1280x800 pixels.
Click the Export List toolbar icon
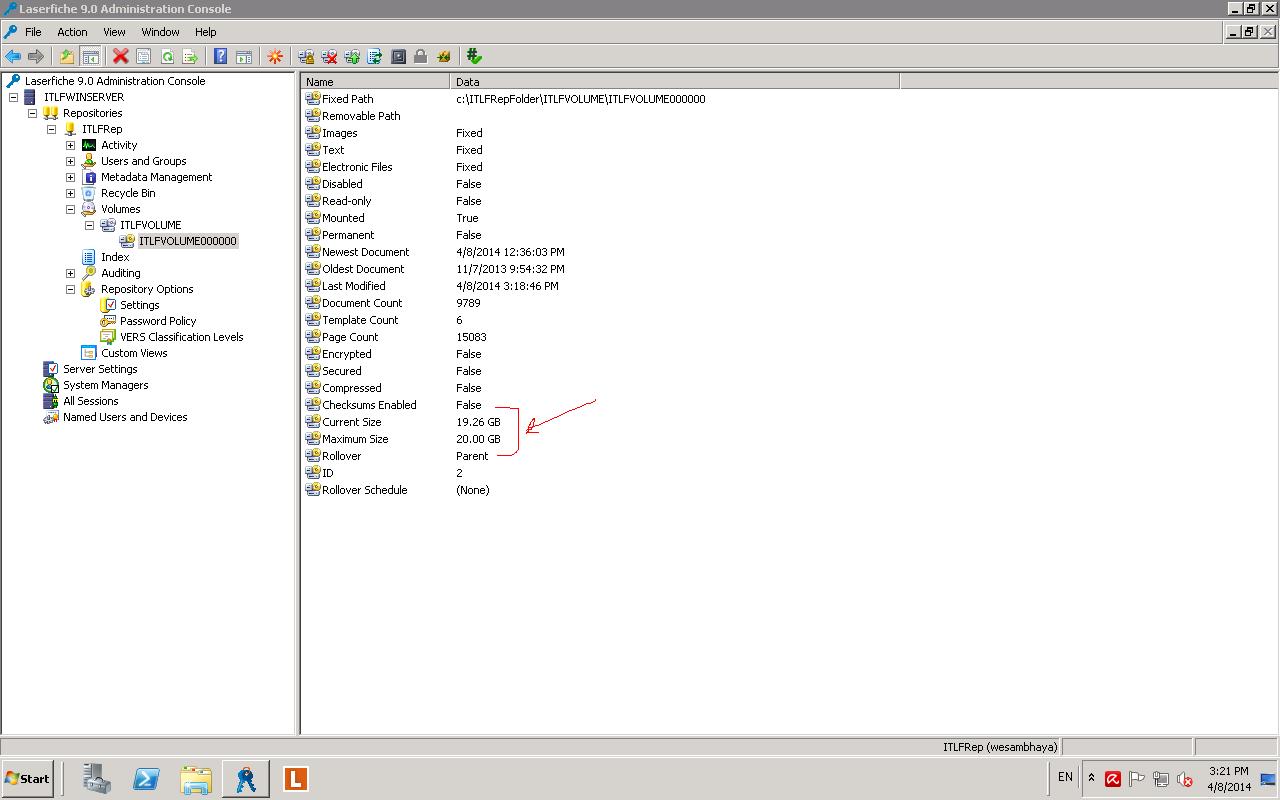(x=190, y=57)
